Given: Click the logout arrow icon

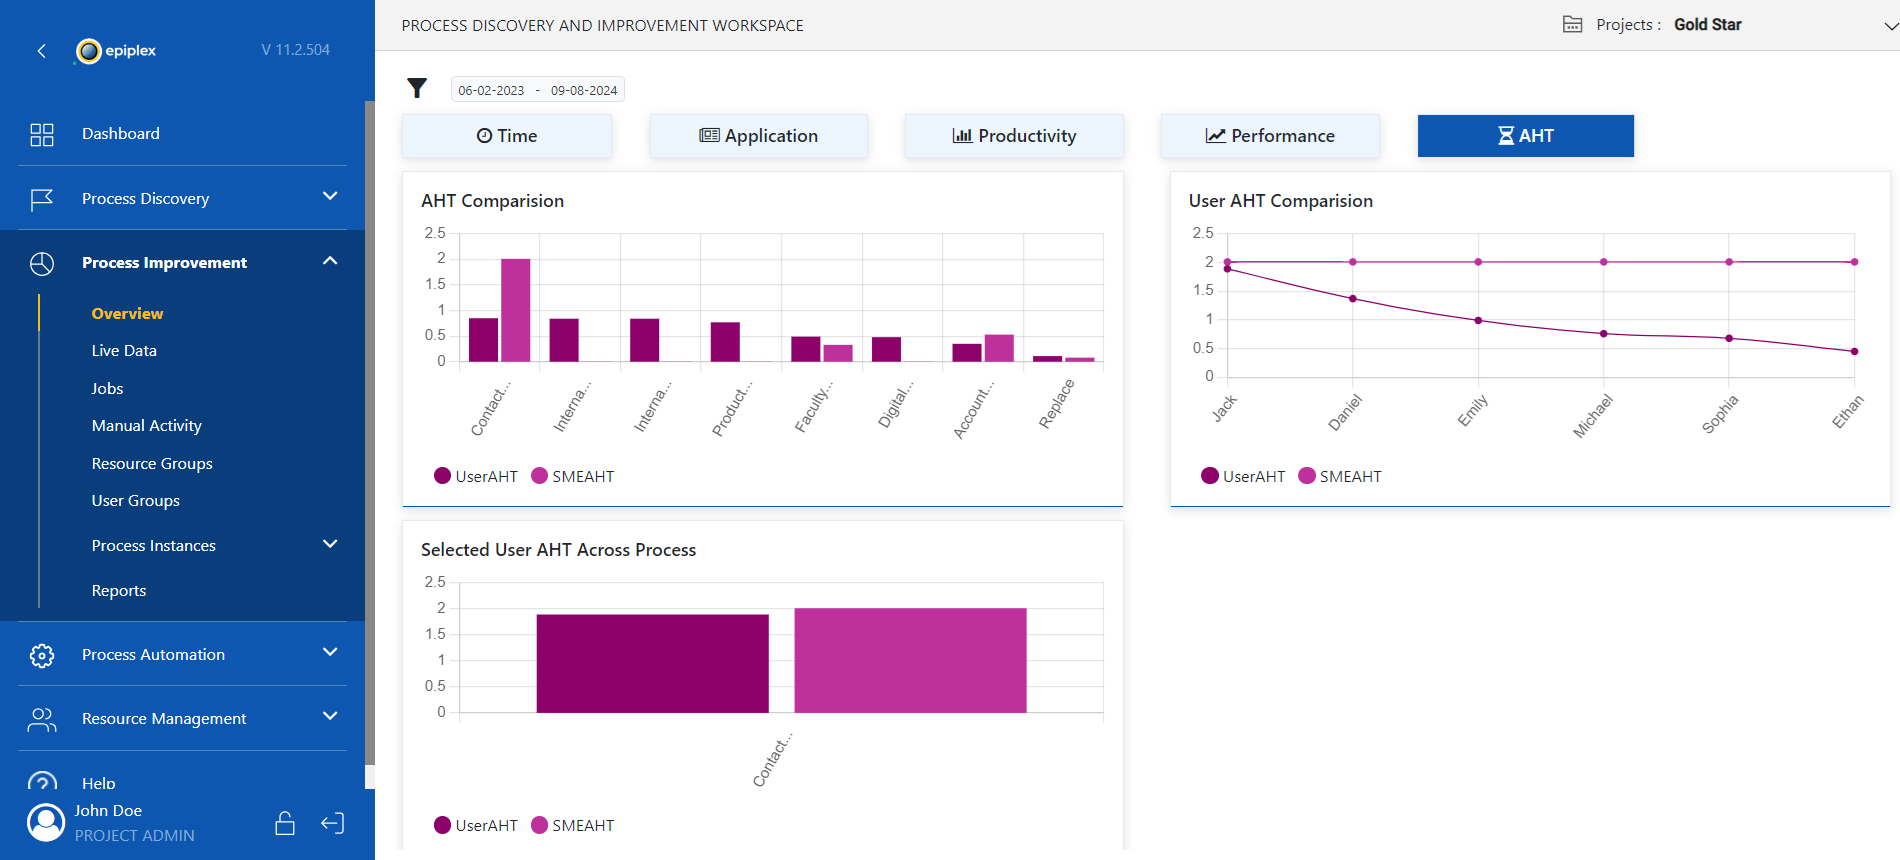Looking at the screenshot, I should coord(333,823).
